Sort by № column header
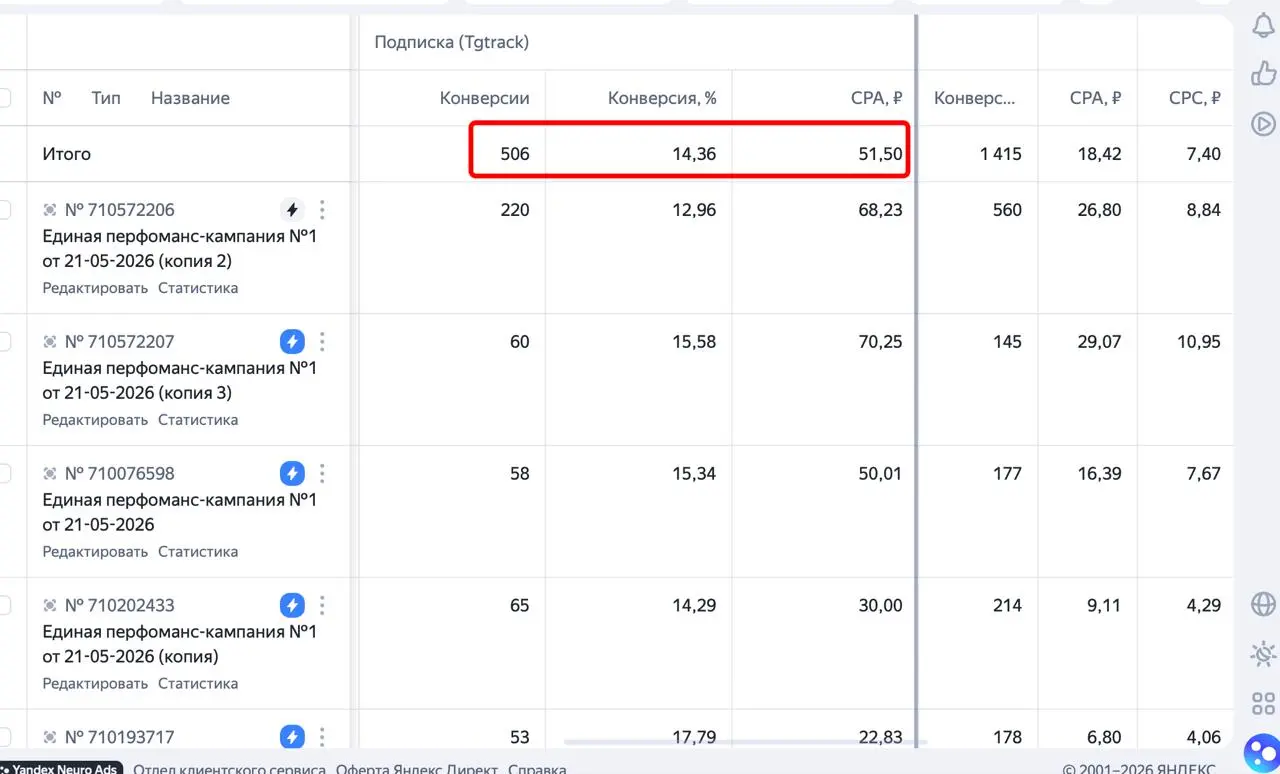 [x=52, y=98]
